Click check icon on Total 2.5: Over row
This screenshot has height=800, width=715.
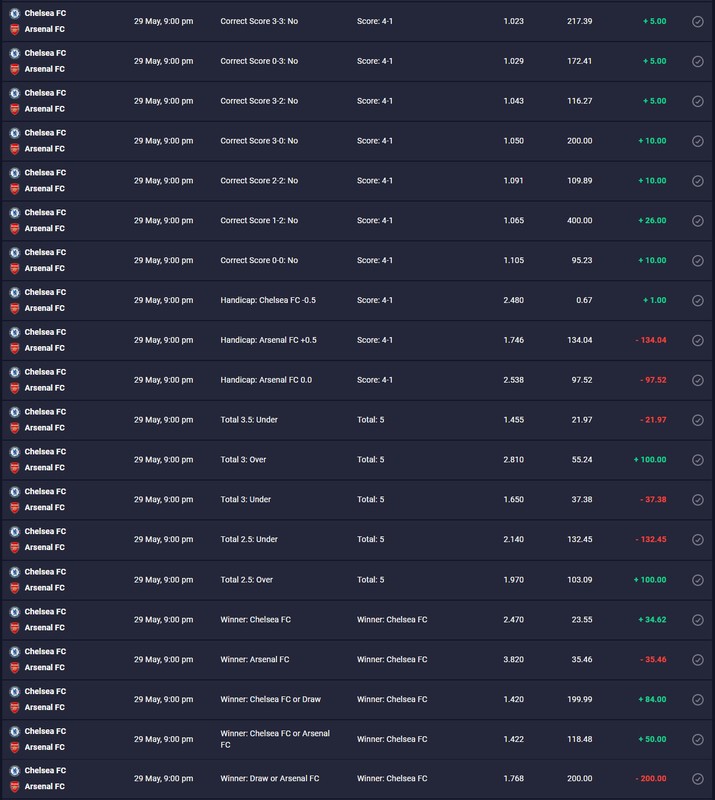click(697, 580)
